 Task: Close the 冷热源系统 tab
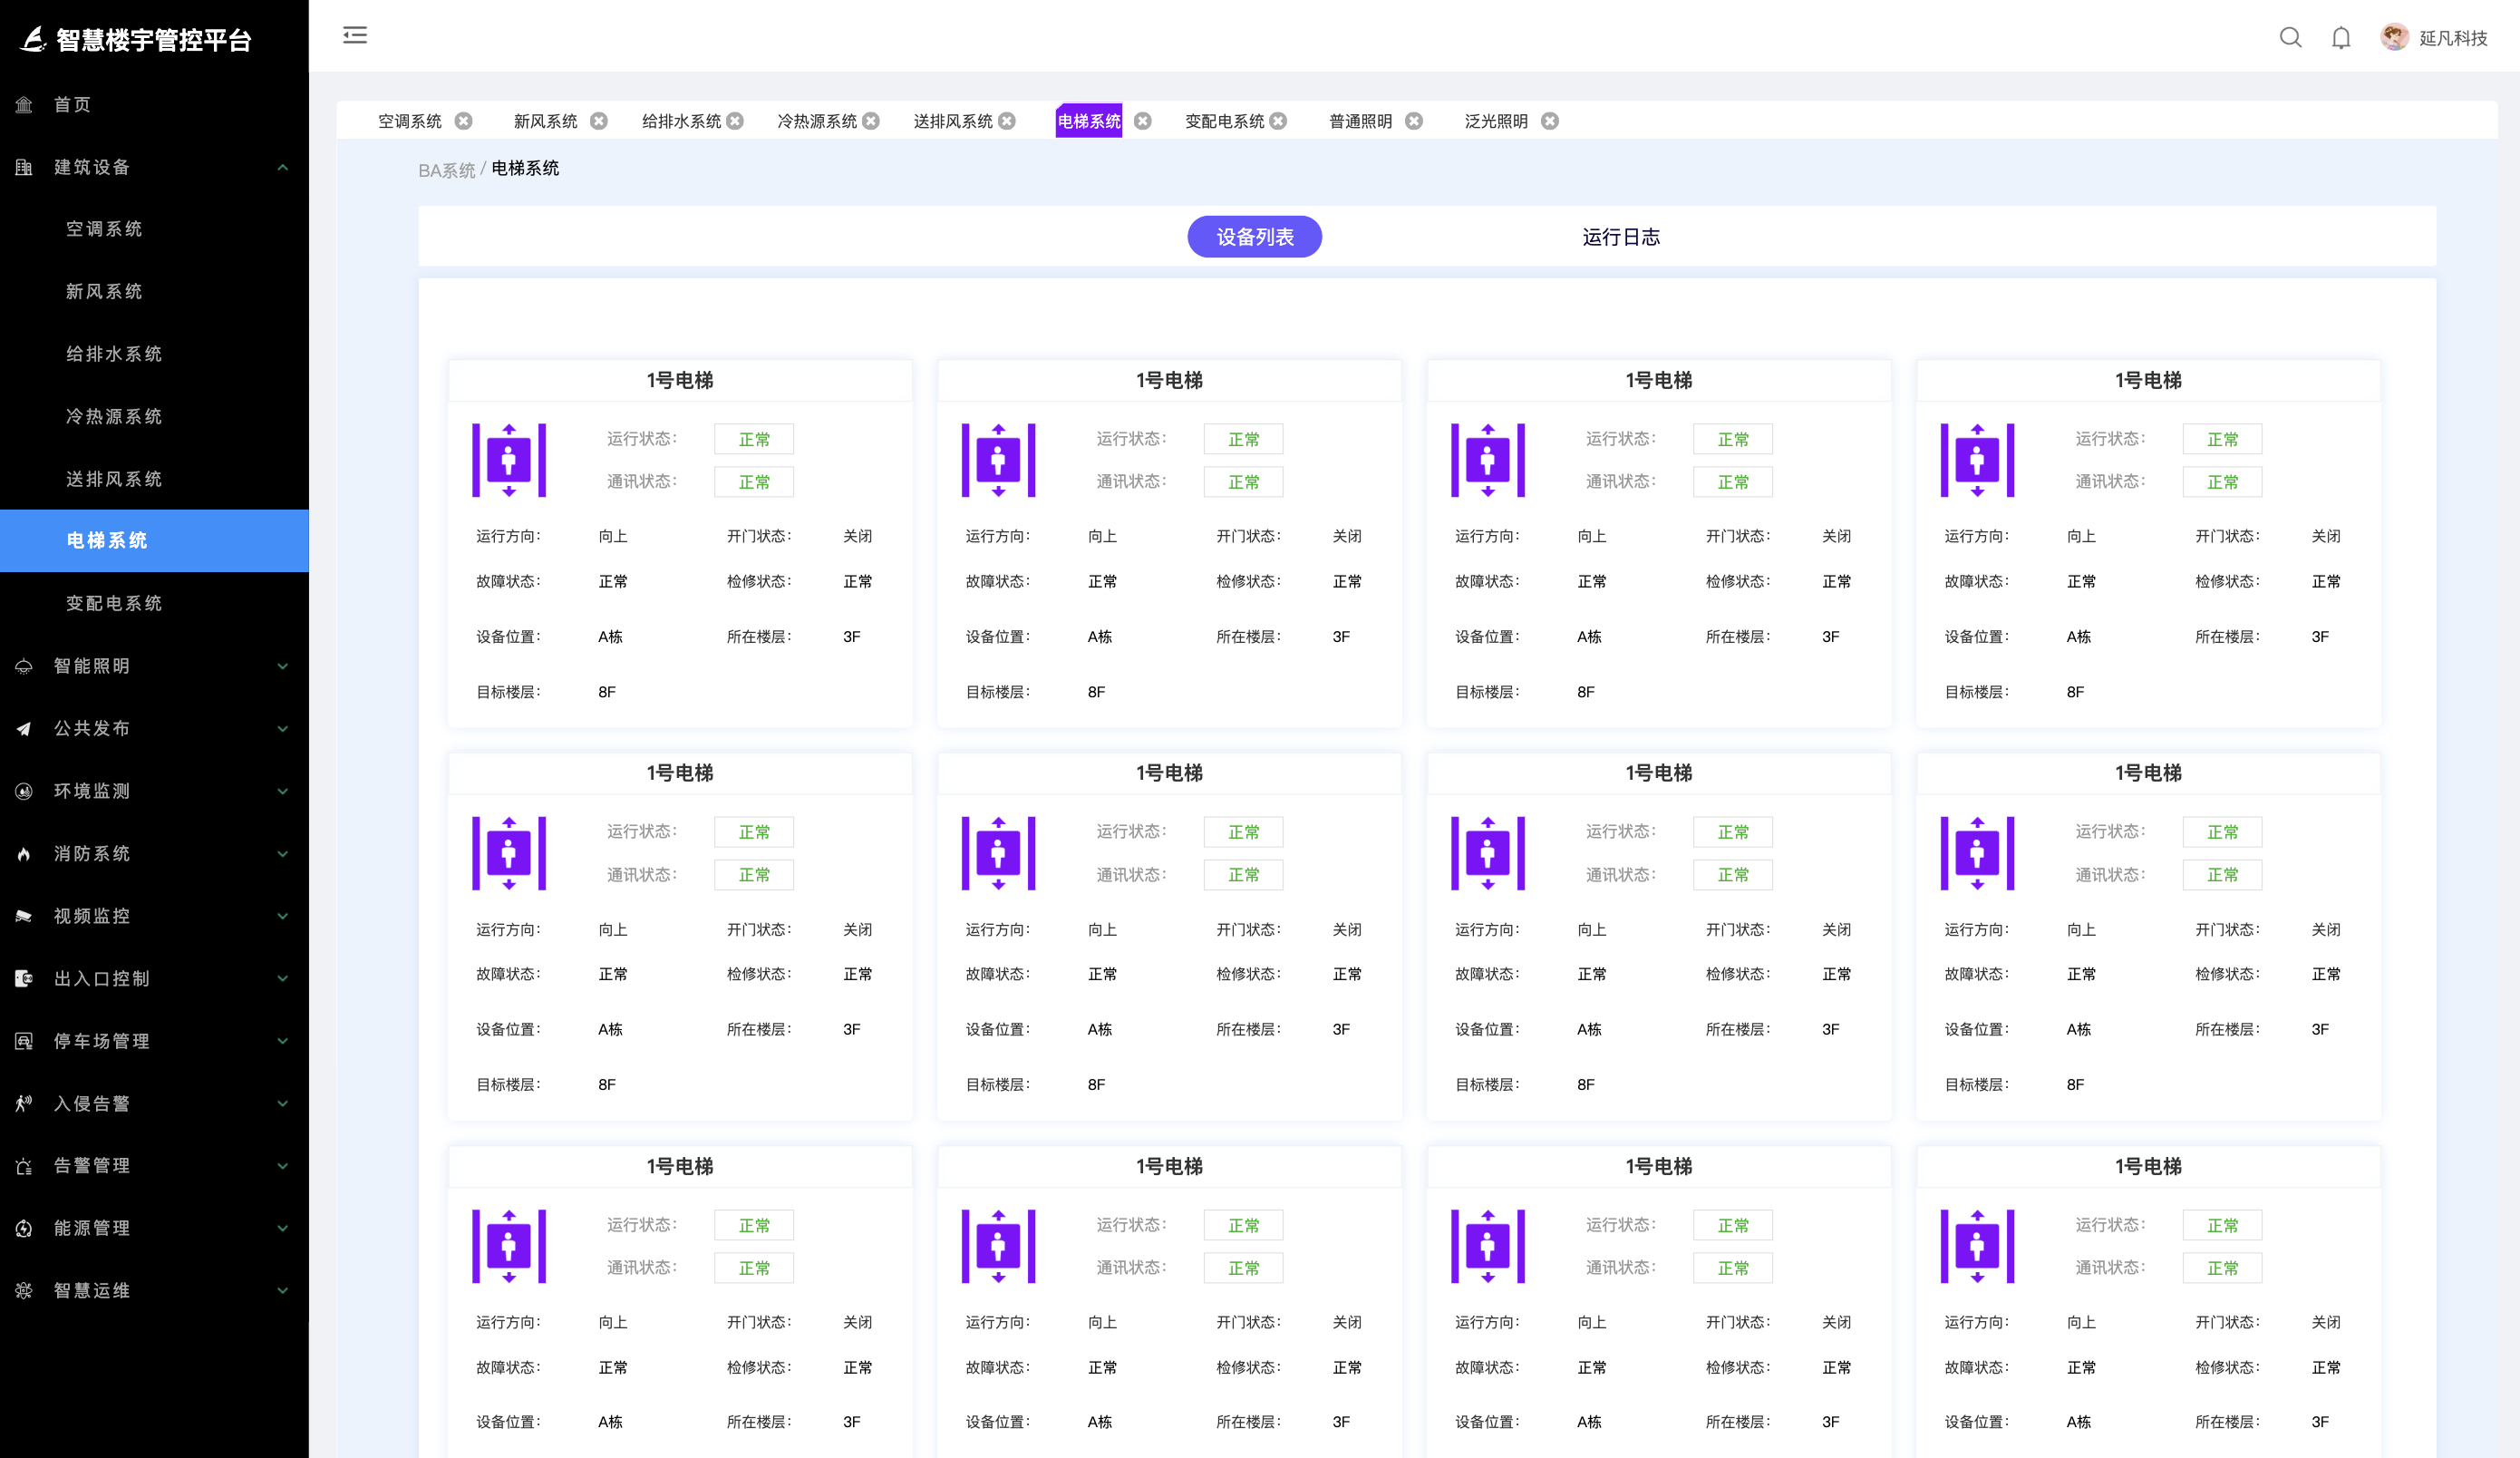(x=871, y=121)
